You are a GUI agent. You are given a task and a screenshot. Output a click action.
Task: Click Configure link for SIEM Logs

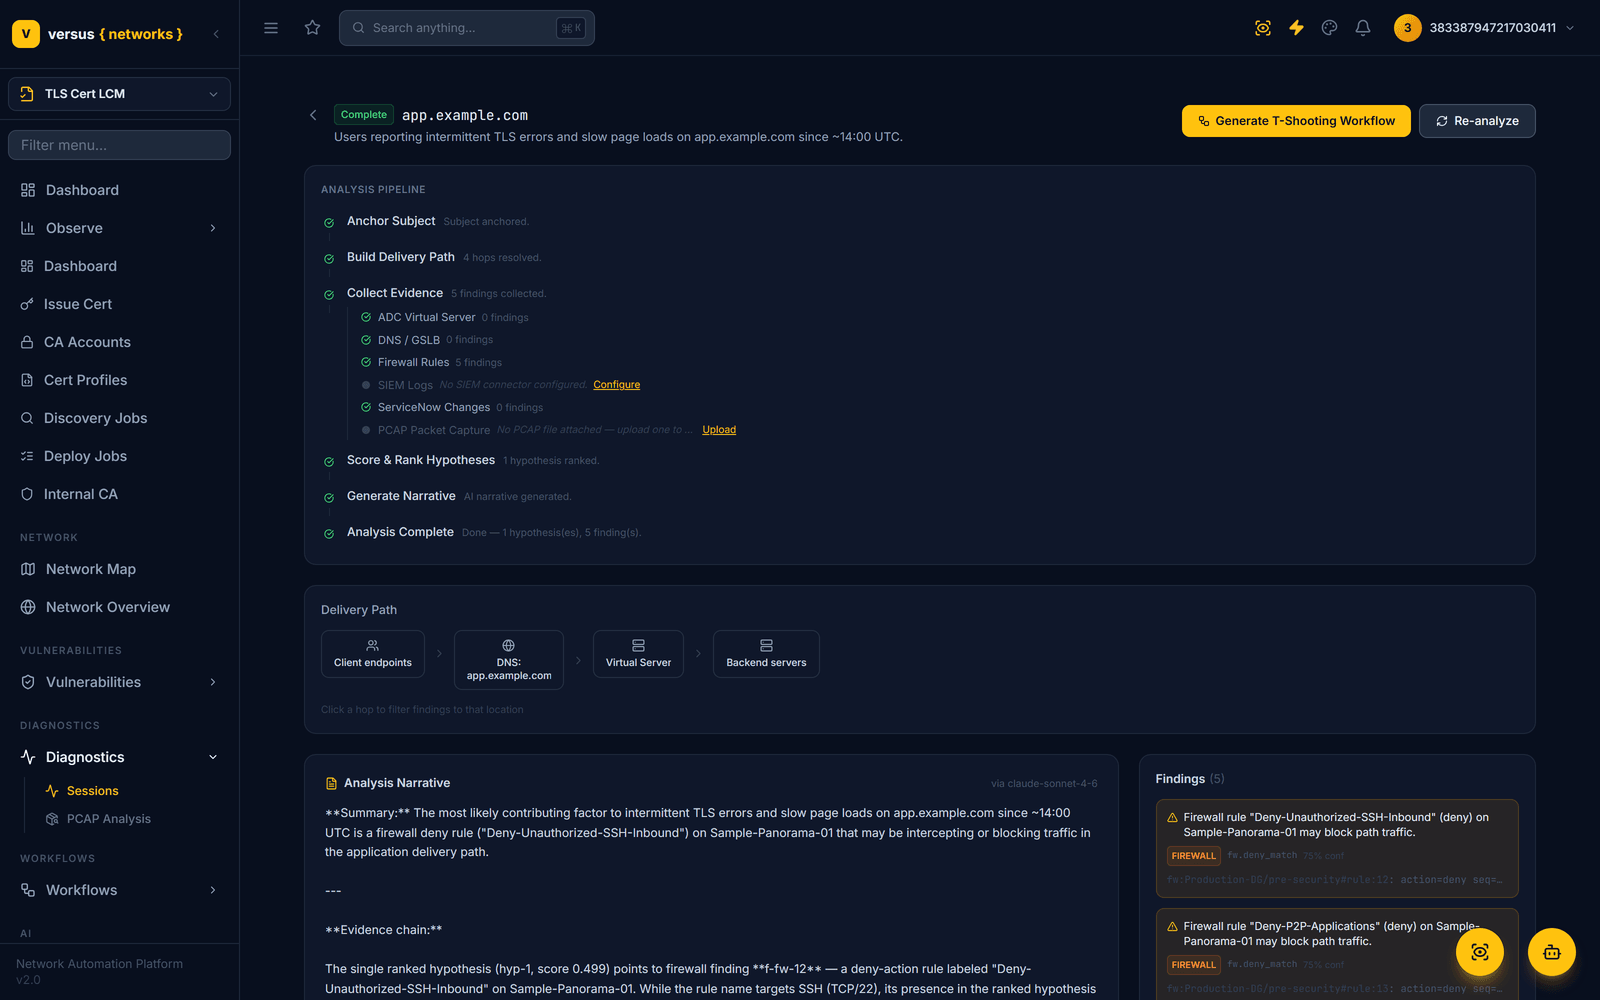(x=617, y=385)
